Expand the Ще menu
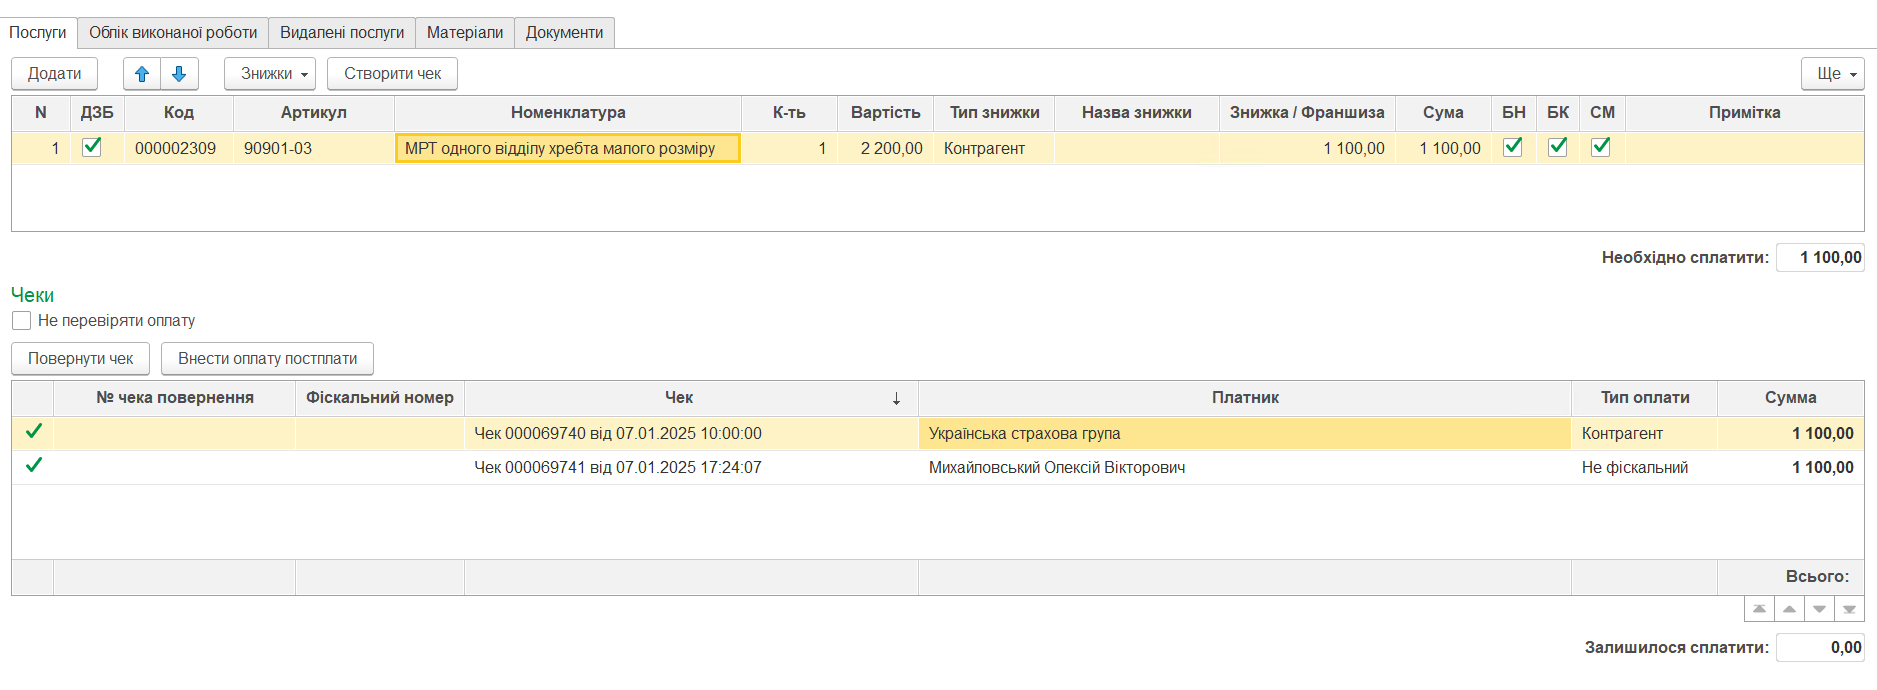Viewport: 1877px width, 690px height. (1832, 74)
